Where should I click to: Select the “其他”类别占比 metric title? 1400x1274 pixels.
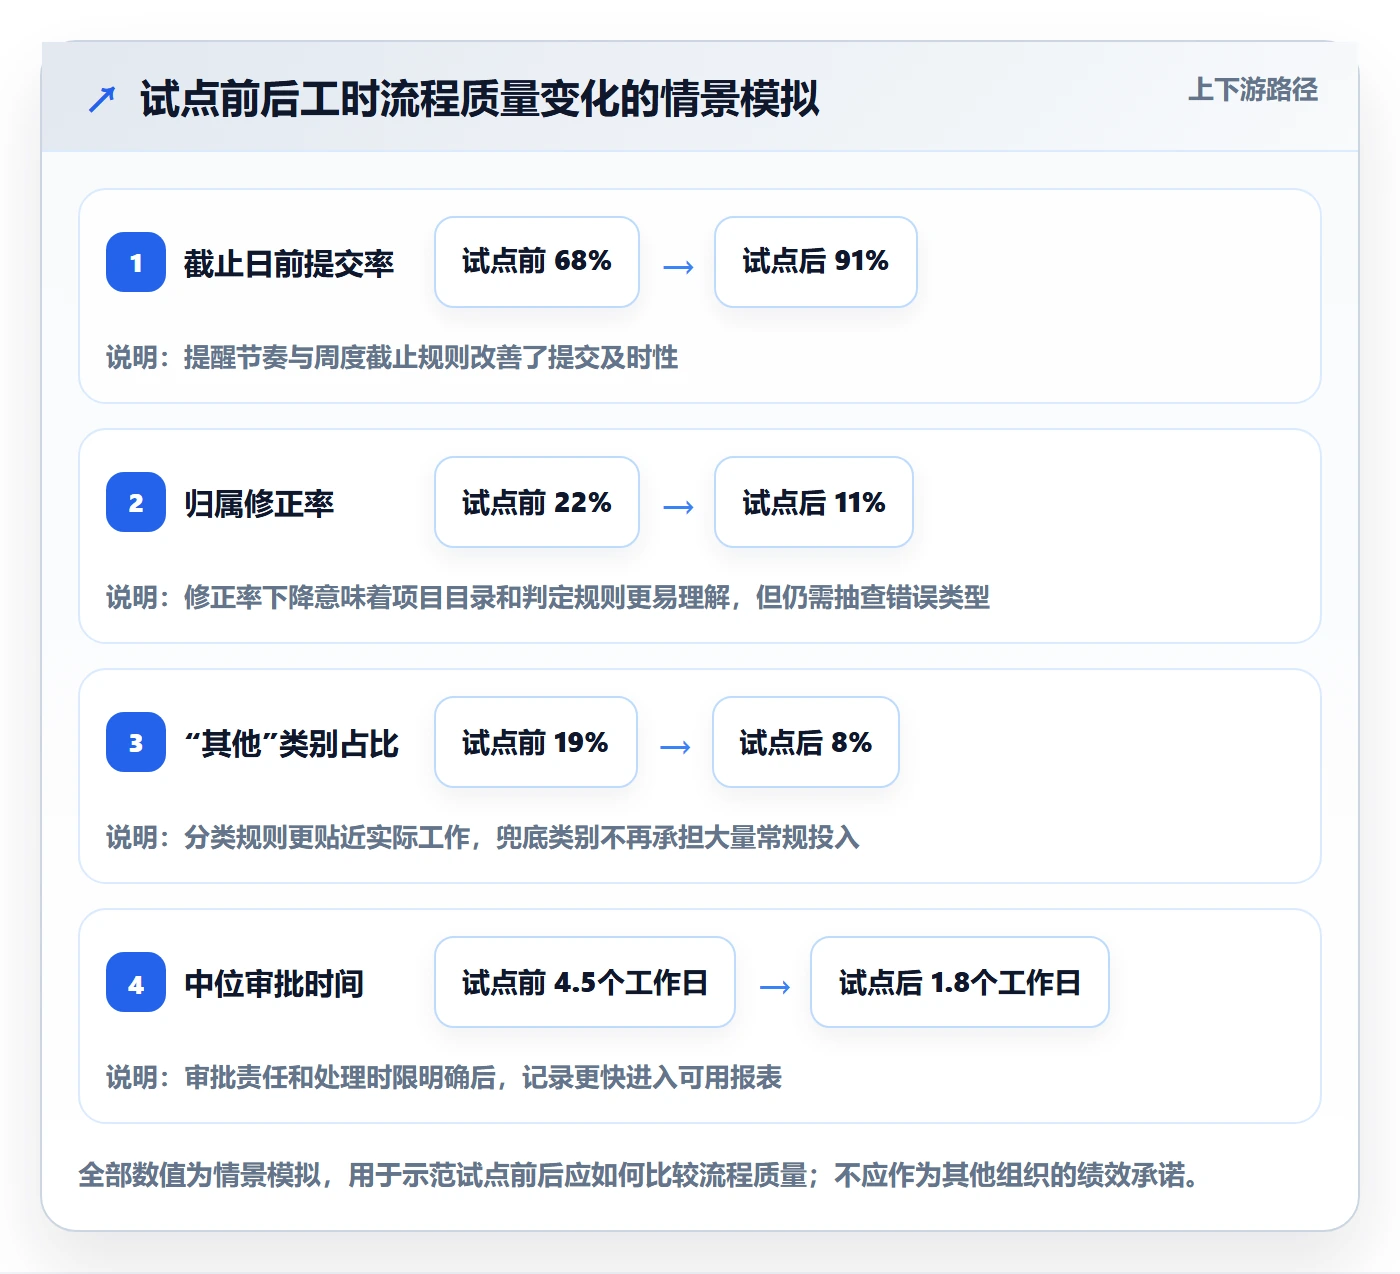(x=291, y=743)
